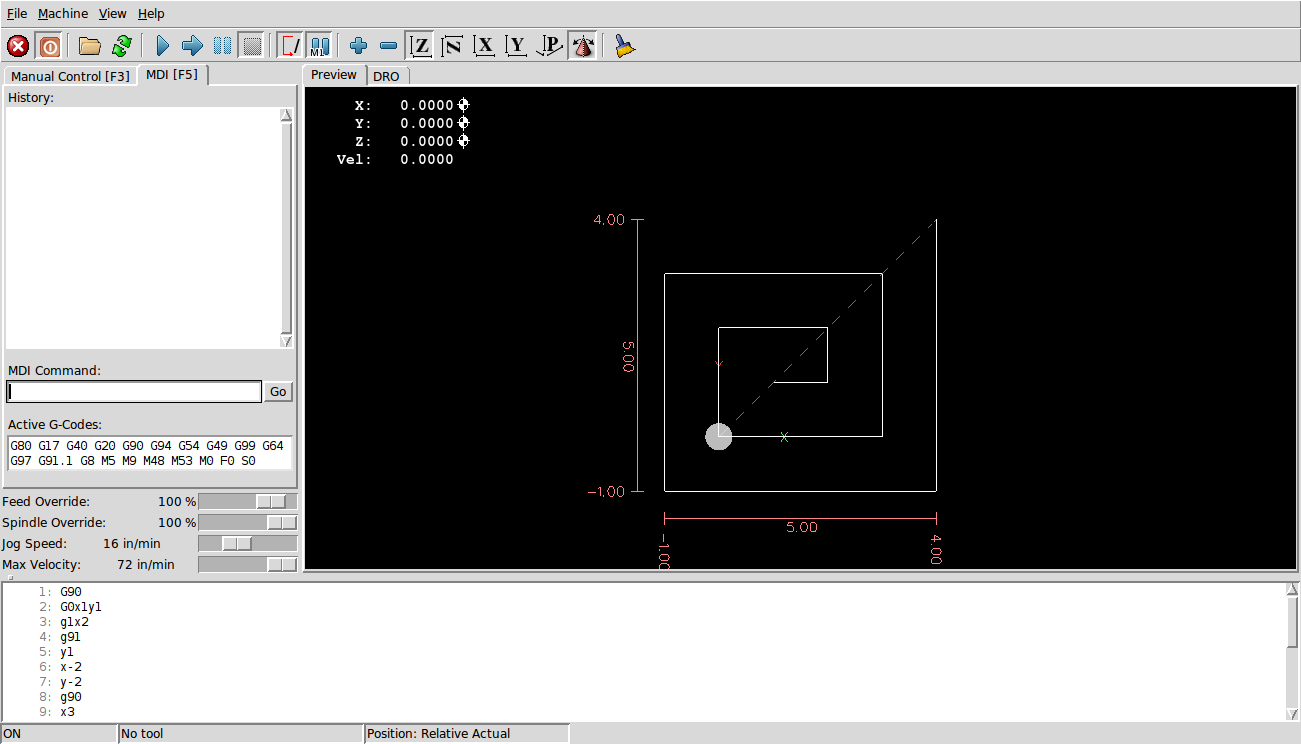Switch to the DRO tab
The width and height of the screenshot is (1301, 744).
click(x=386, y=76)
